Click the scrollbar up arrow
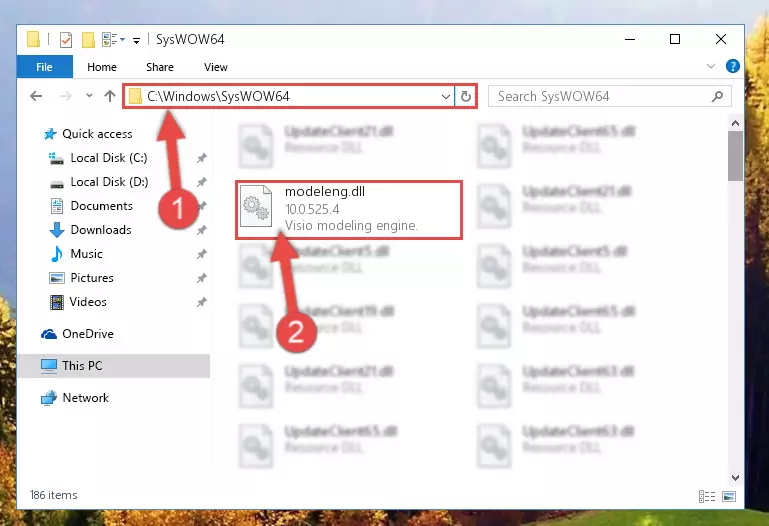 click(x=735, y=123)
